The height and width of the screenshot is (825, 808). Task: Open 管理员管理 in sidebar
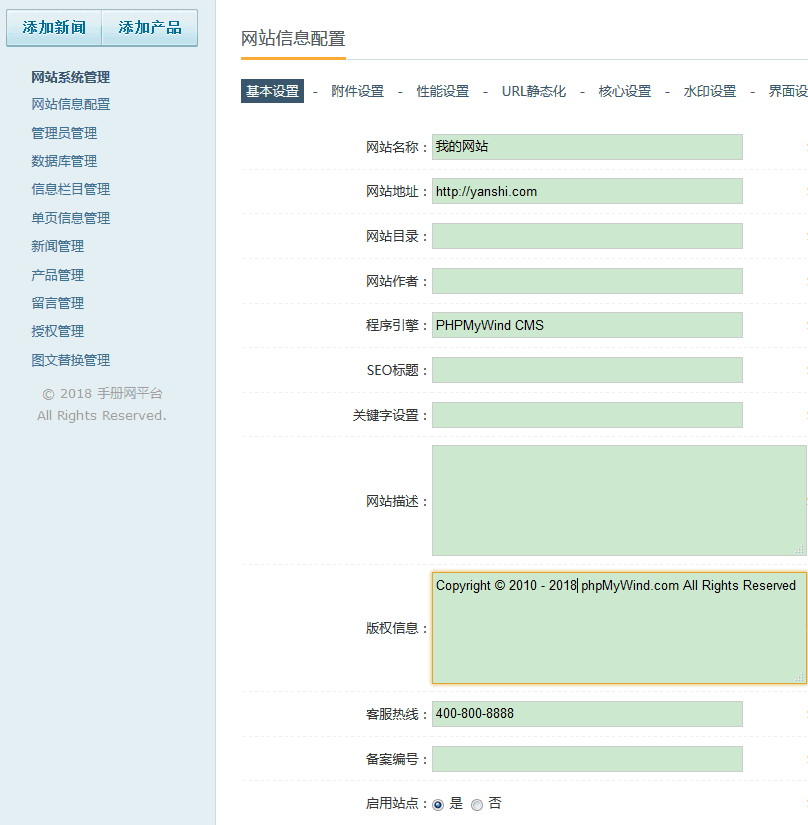(x=64, y=133)
